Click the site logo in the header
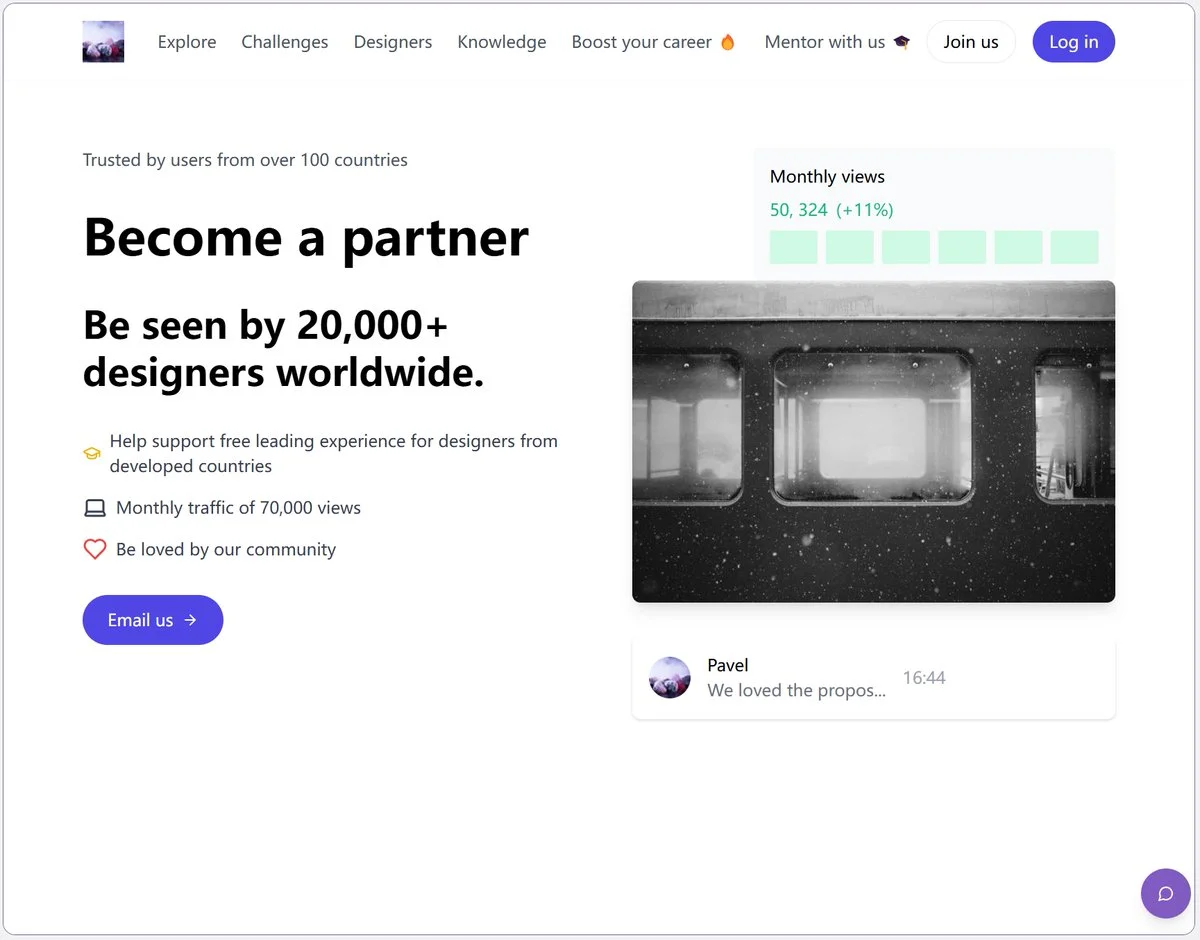This screenshot has height=940, width=1200. tap(103, 42)
